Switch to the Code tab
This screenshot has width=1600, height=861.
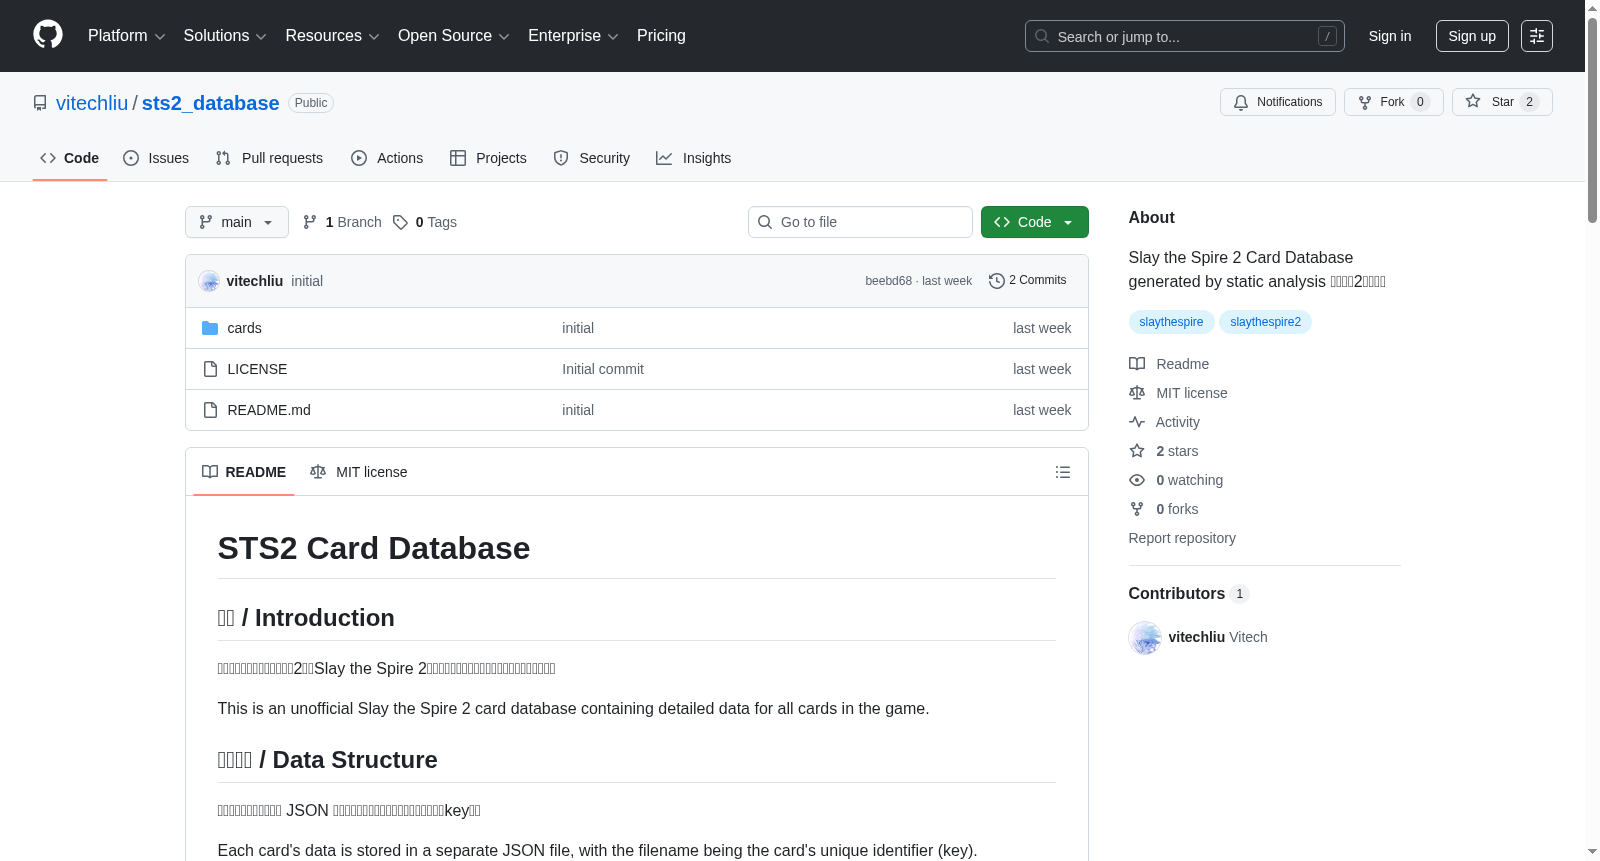[70, 158]
